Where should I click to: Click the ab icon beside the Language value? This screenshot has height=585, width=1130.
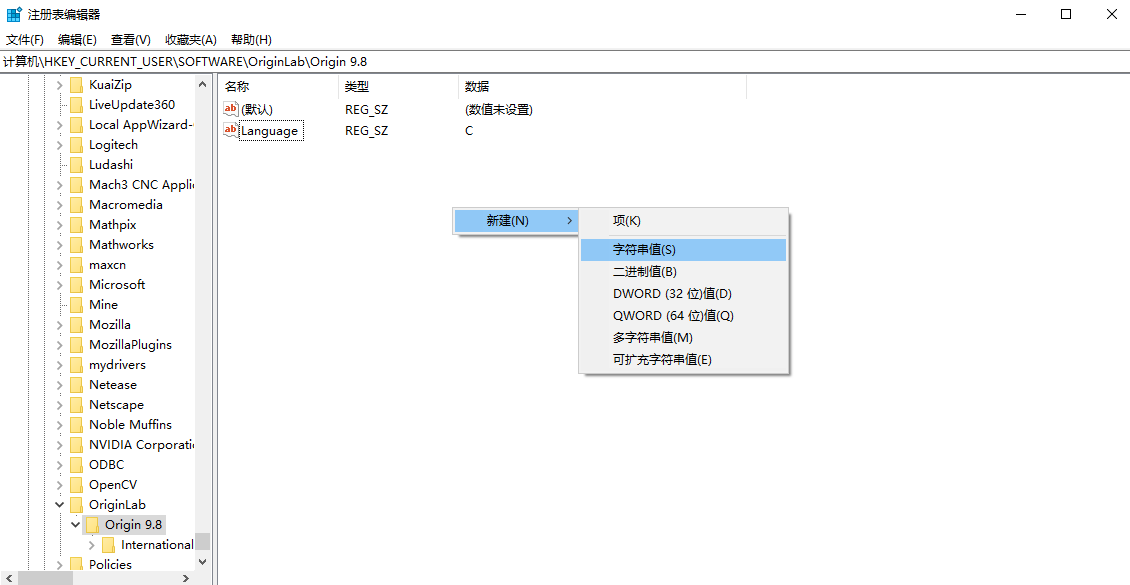tap(231, 130)
